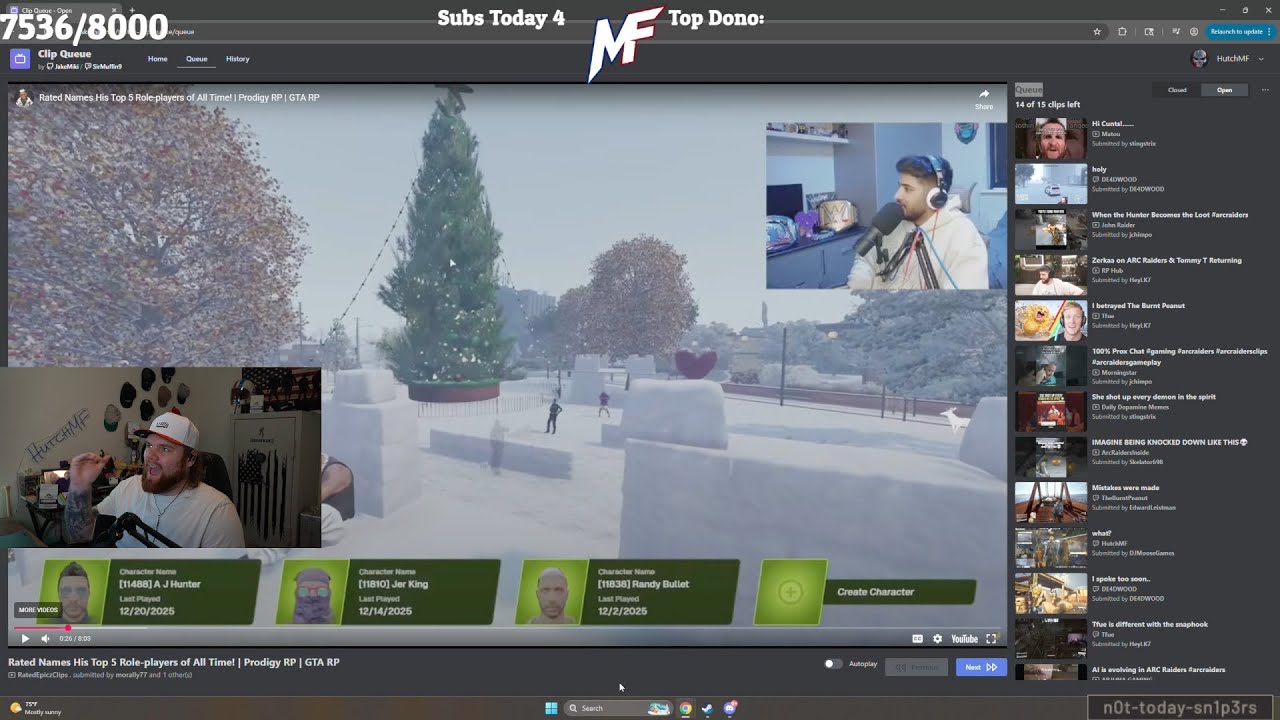The height and width of the screenshot is (720, 1280).
Task: Click the MORE VIDEOS button
Action: (38, 610)
